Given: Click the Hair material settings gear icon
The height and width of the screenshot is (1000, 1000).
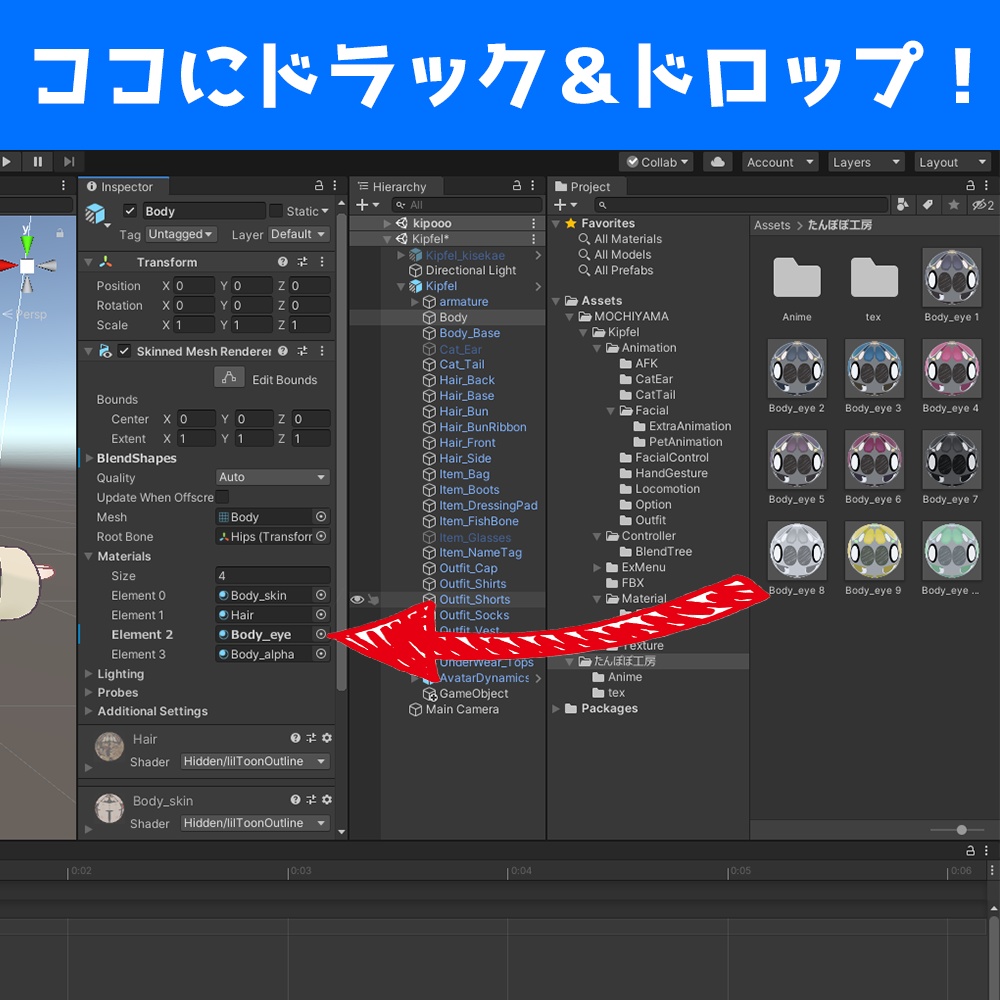Looking at the screenshot, I should [x=325, y=738].
